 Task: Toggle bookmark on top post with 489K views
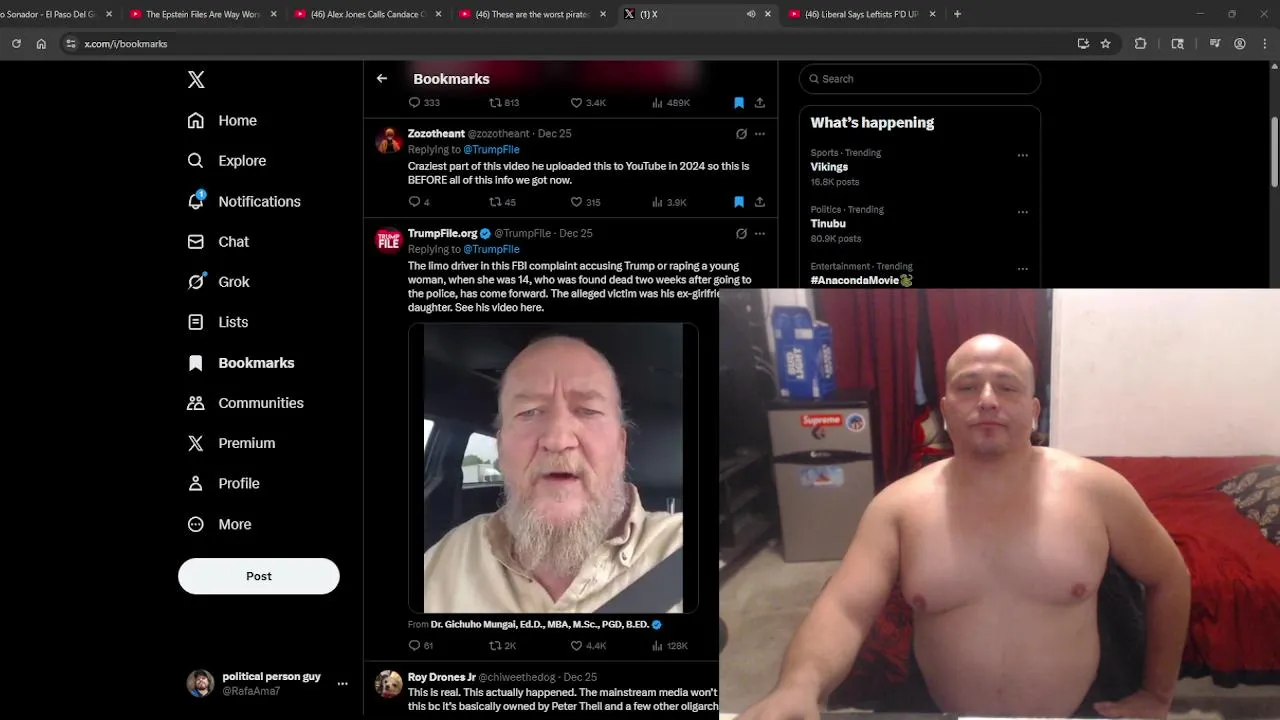739,103
